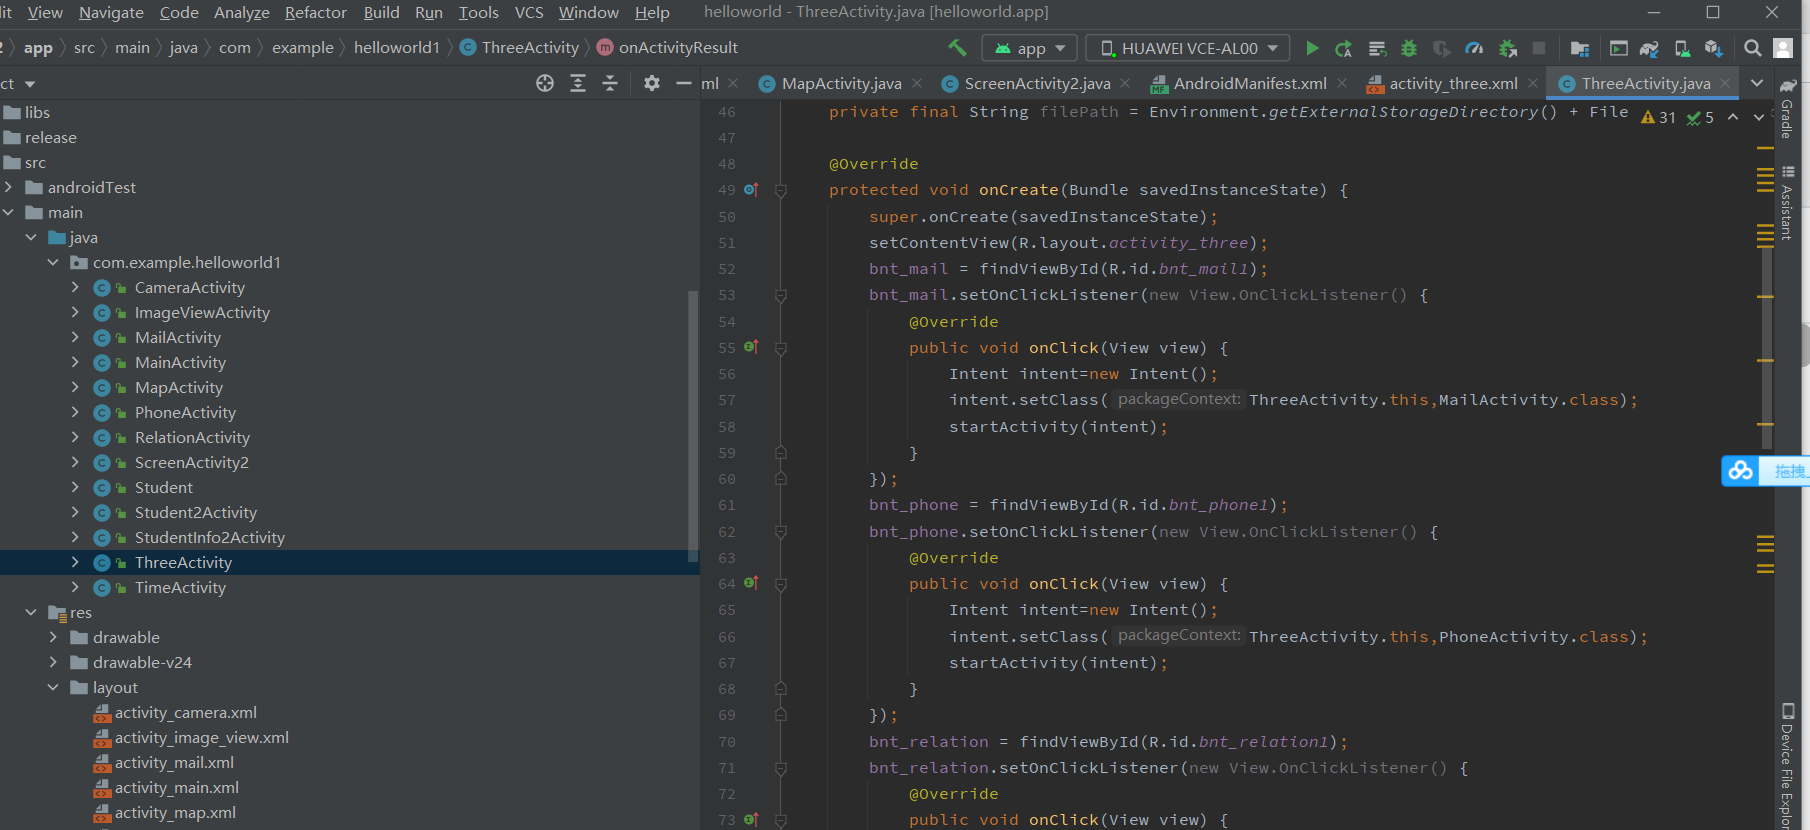
Task: Expand the CameraActivity class node
Action: (75, 287)
